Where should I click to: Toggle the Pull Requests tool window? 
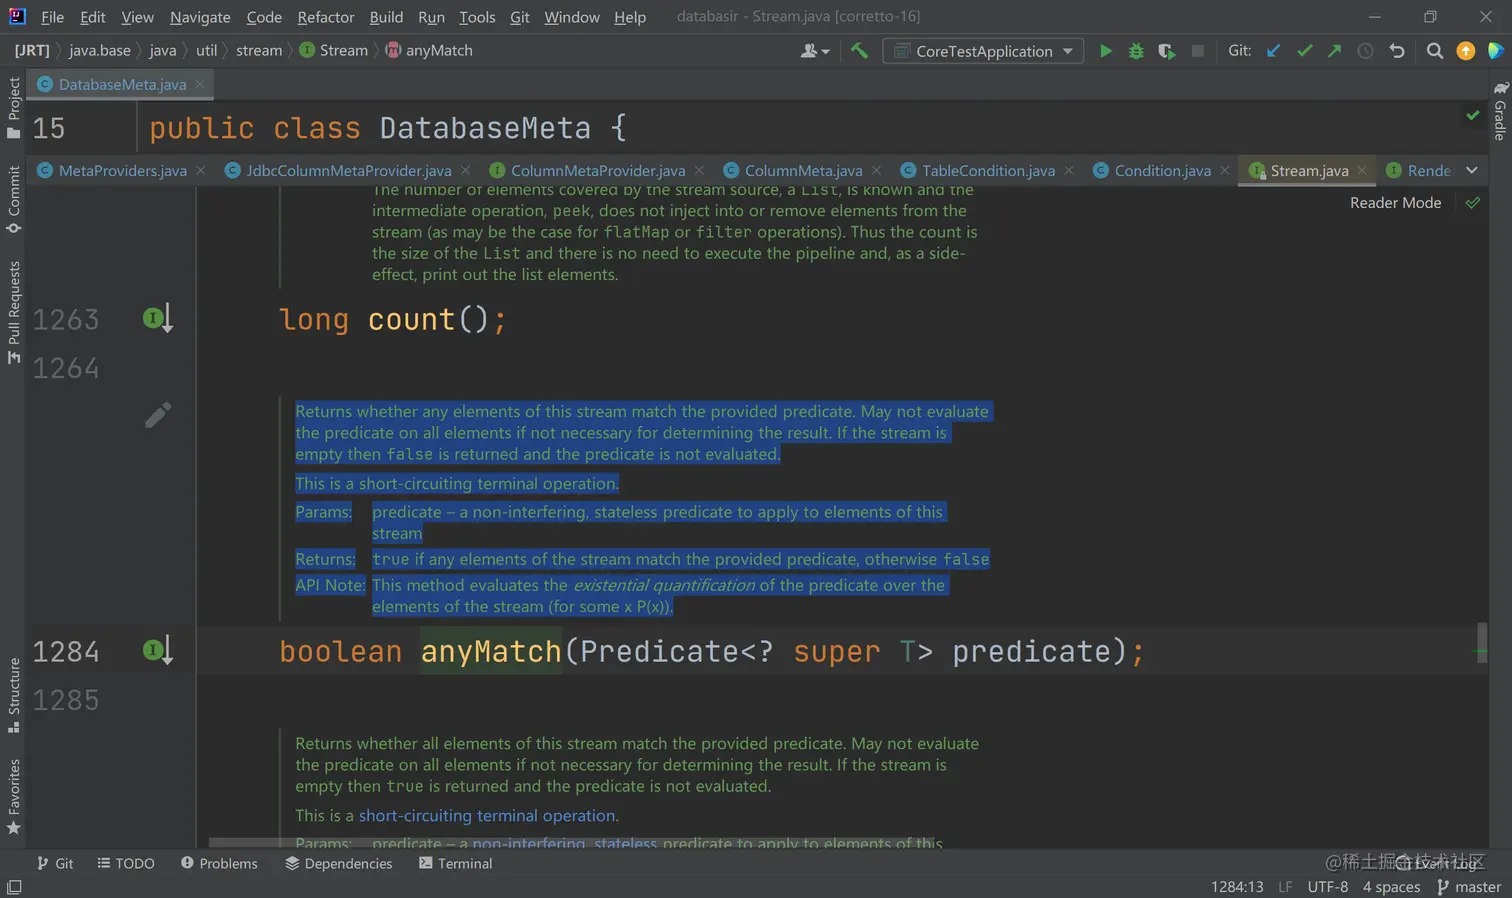14,312
